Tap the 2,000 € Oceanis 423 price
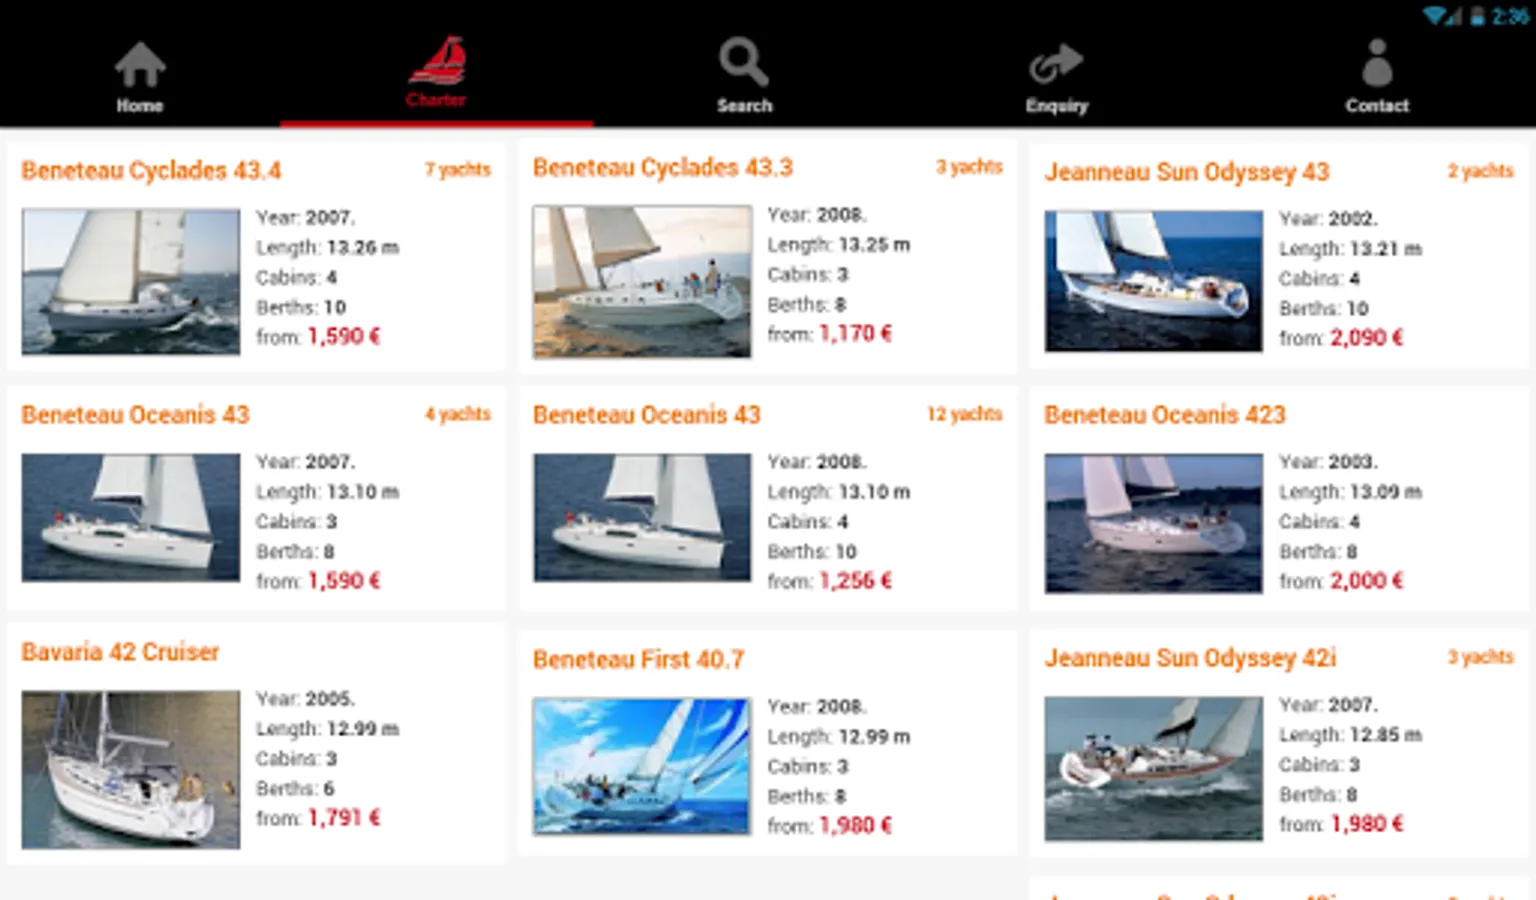 point(1367,580)
